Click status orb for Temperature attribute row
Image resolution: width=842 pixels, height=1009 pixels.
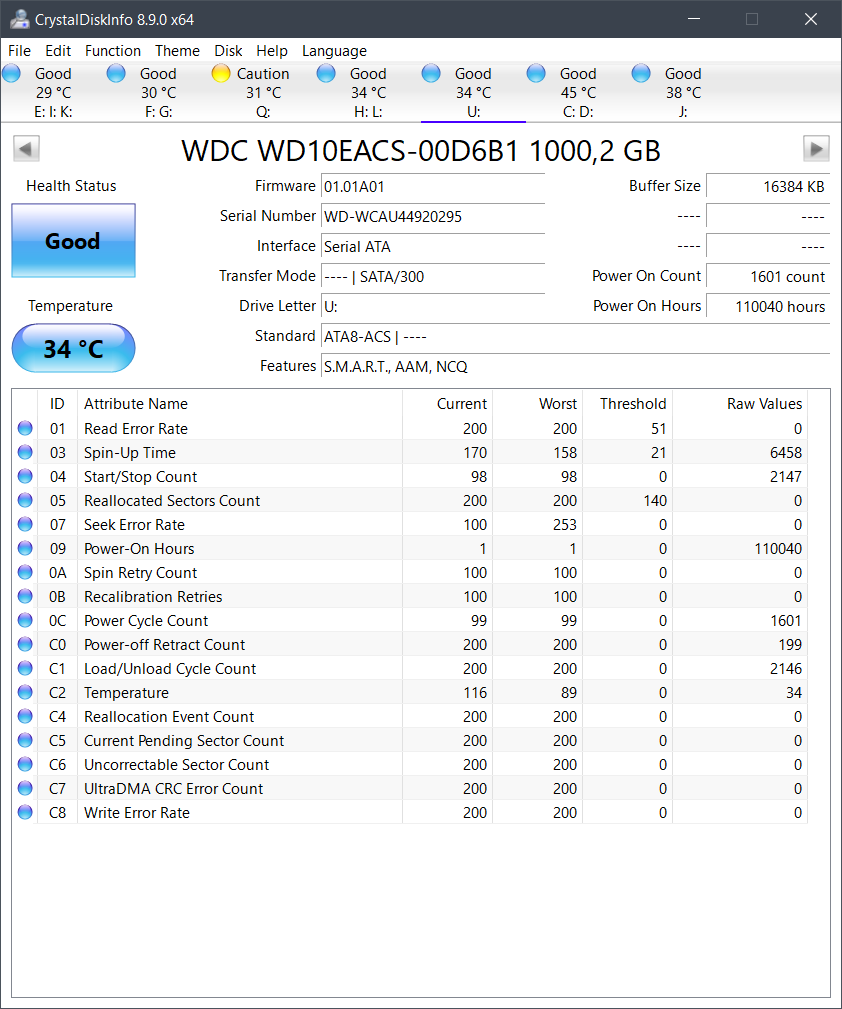(25, 692)
